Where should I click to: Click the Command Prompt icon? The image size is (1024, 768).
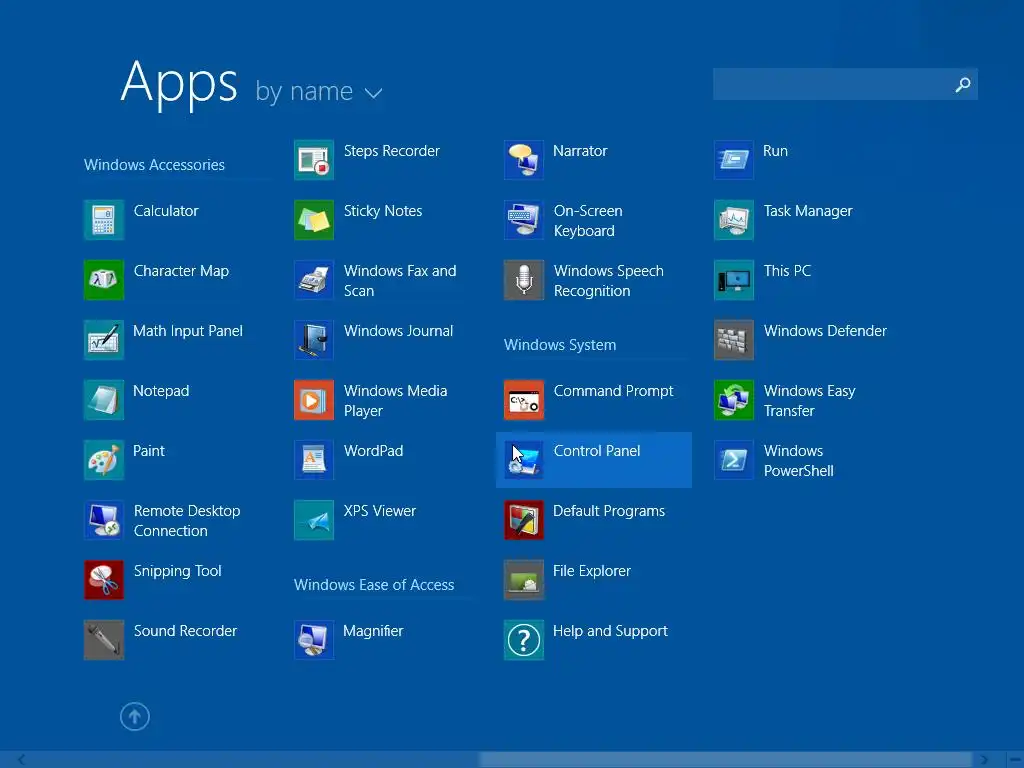524,400
